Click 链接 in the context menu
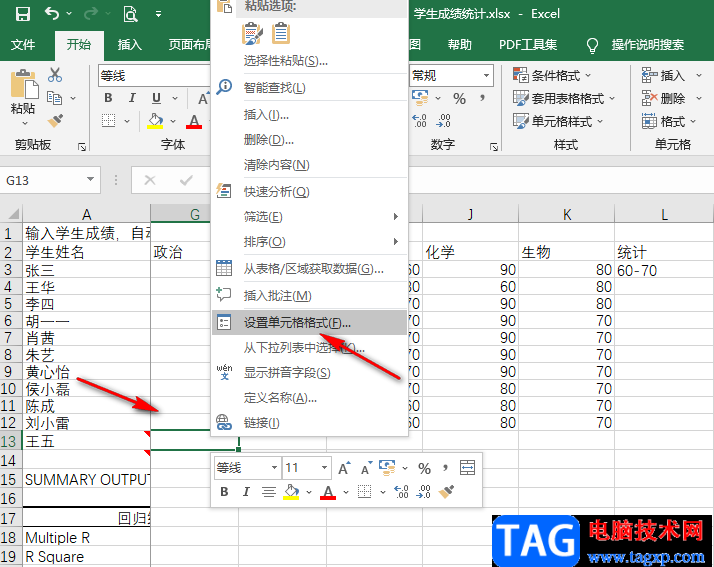This screenshot has width=714, height=567. pos(310,423)
